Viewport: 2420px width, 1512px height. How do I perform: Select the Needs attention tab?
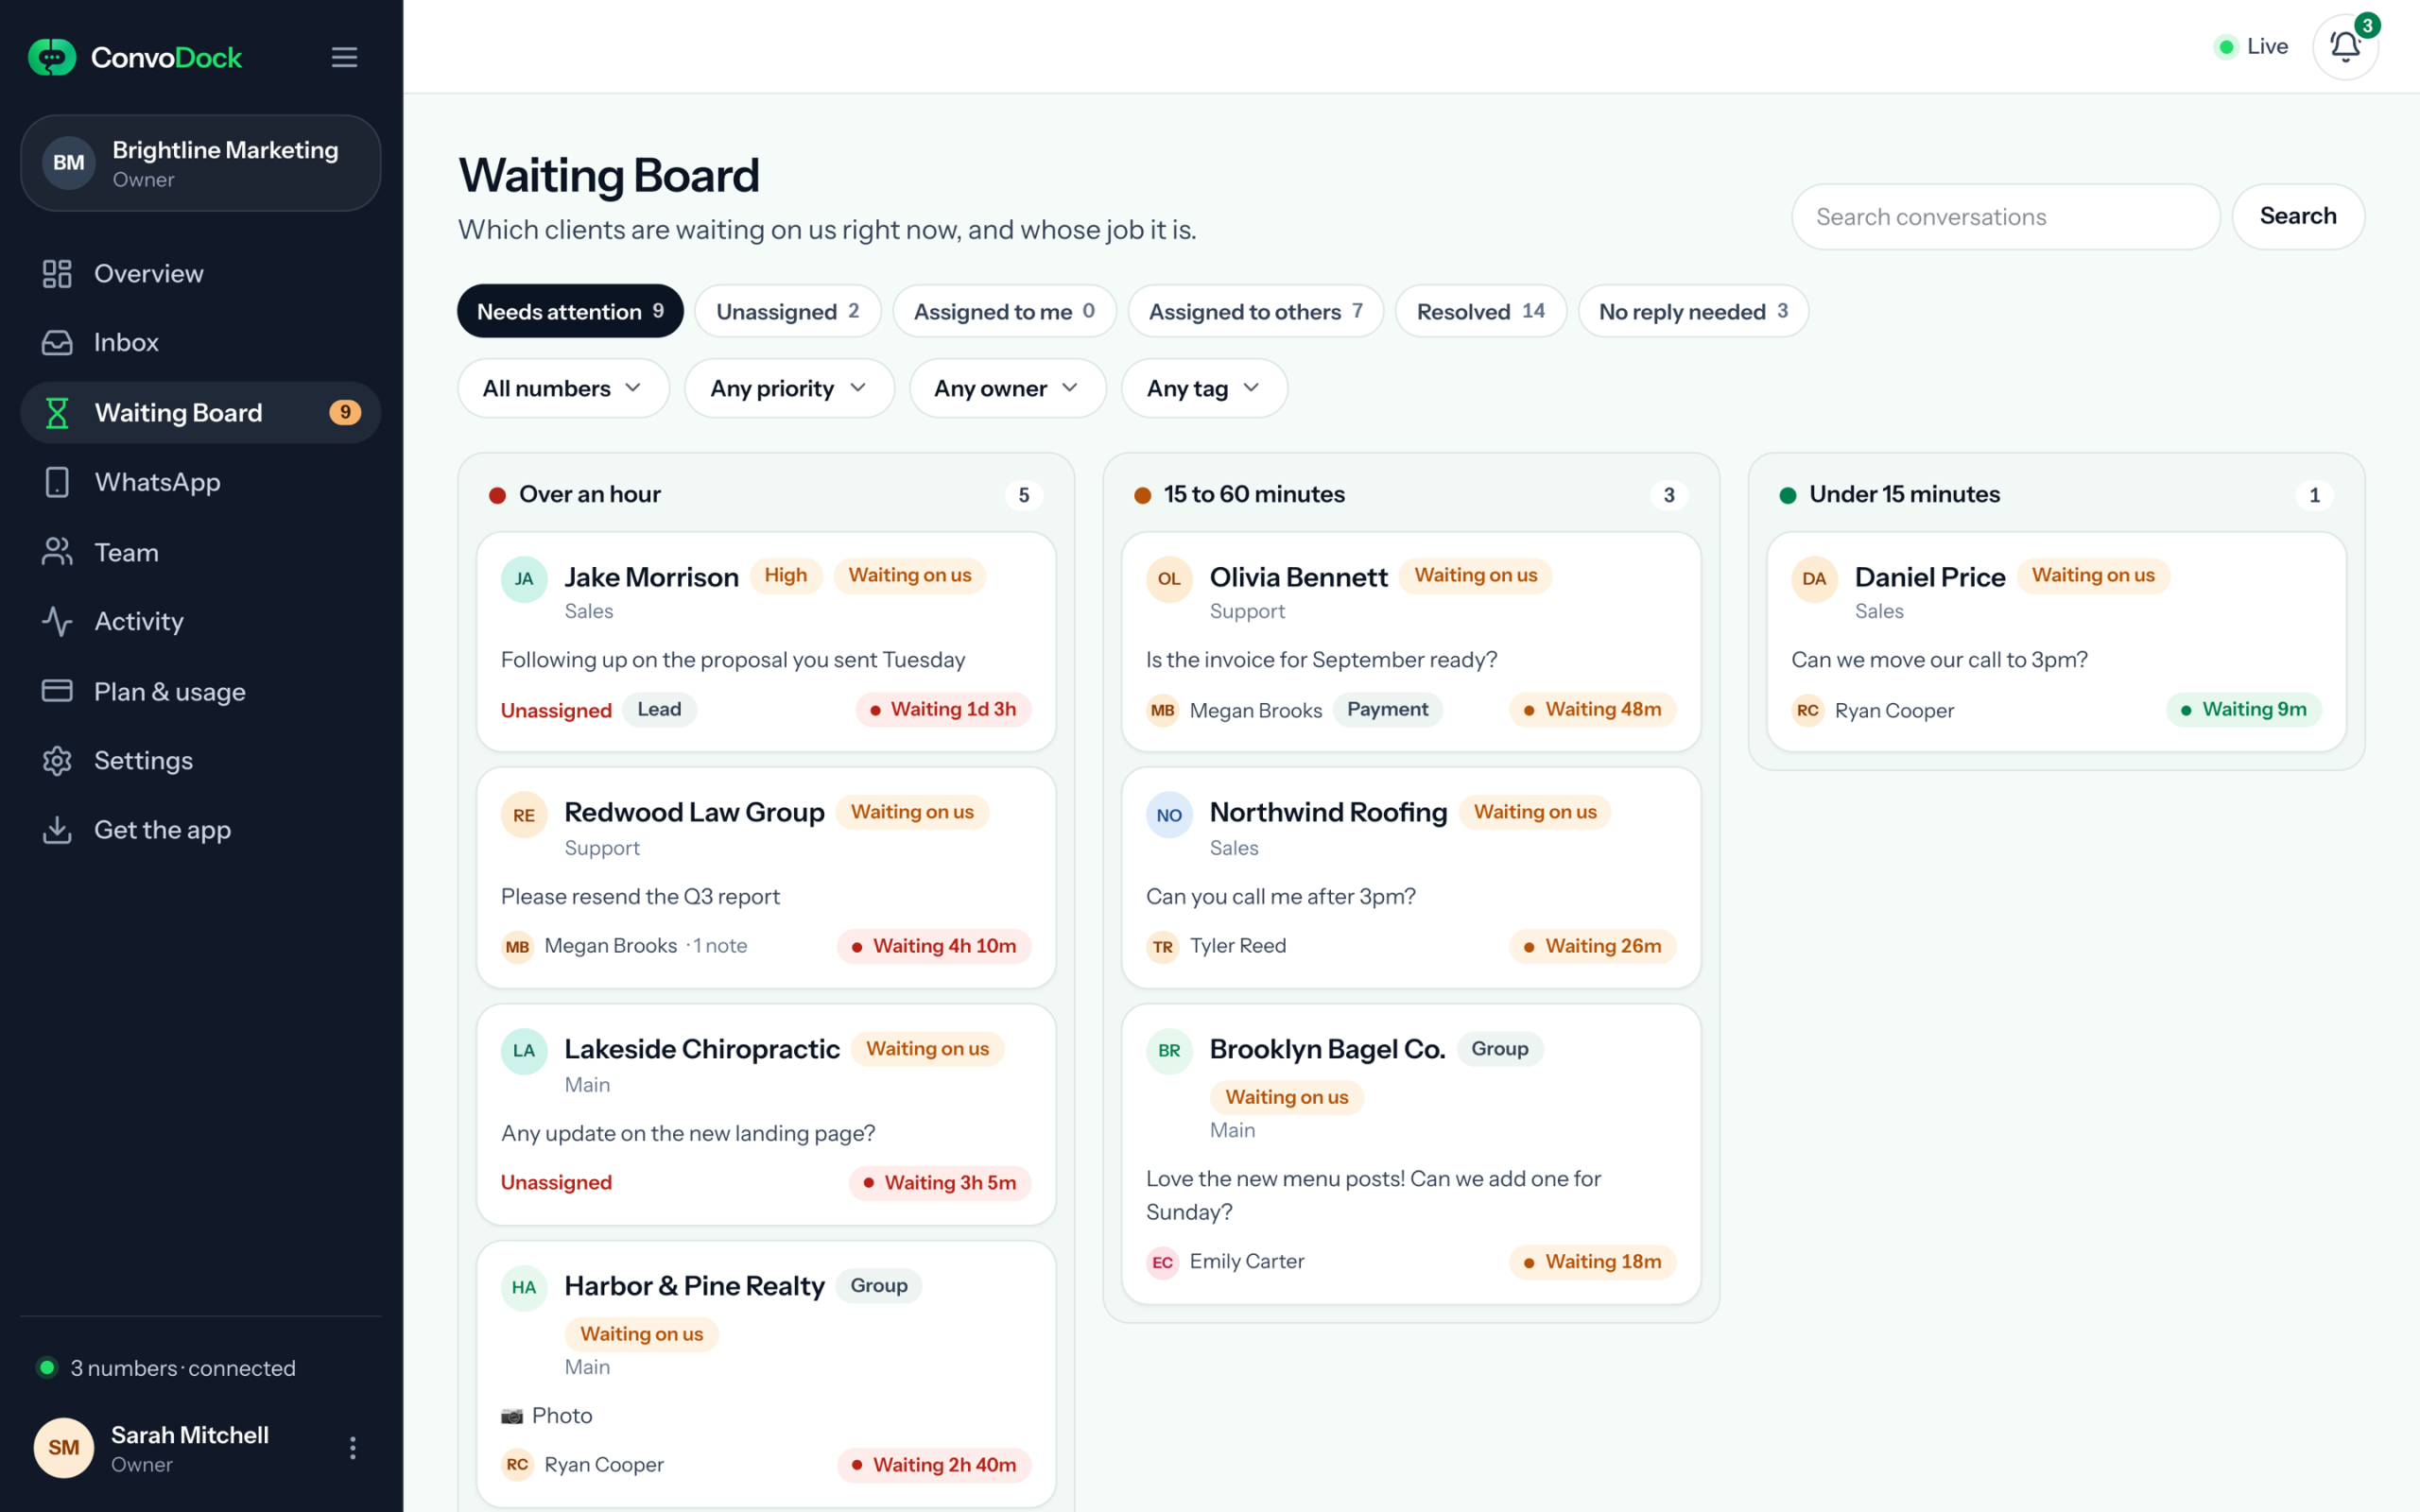[x=570, y=311]
